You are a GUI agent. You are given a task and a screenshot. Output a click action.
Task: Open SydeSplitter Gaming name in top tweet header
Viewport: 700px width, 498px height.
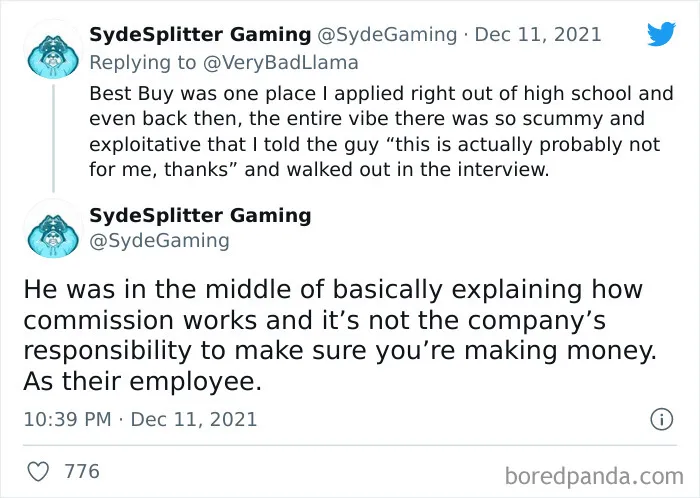(x=200, y=35)
